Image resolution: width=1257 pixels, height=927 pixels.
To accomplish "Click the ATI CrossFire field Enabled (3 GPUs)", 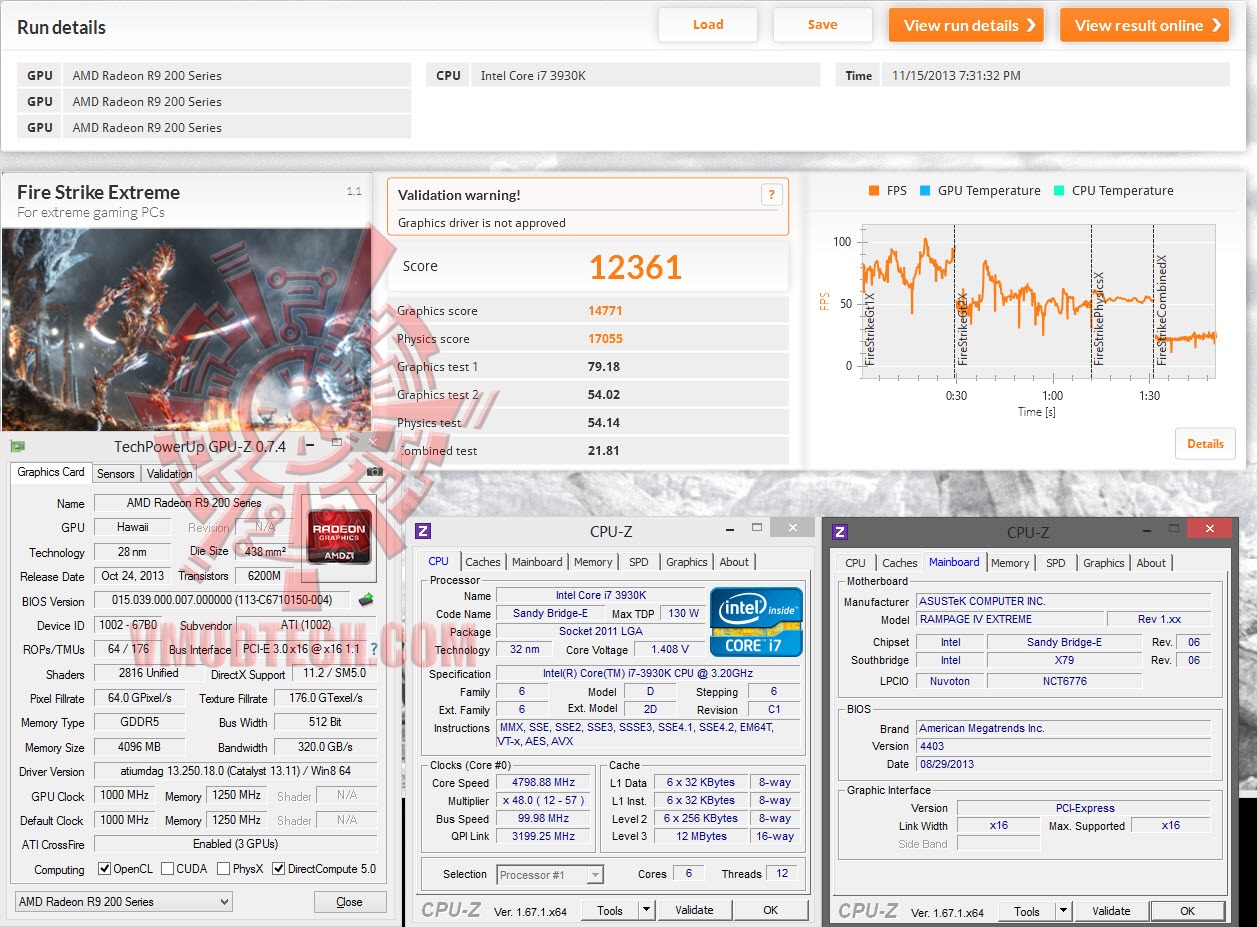I will 235,844.
